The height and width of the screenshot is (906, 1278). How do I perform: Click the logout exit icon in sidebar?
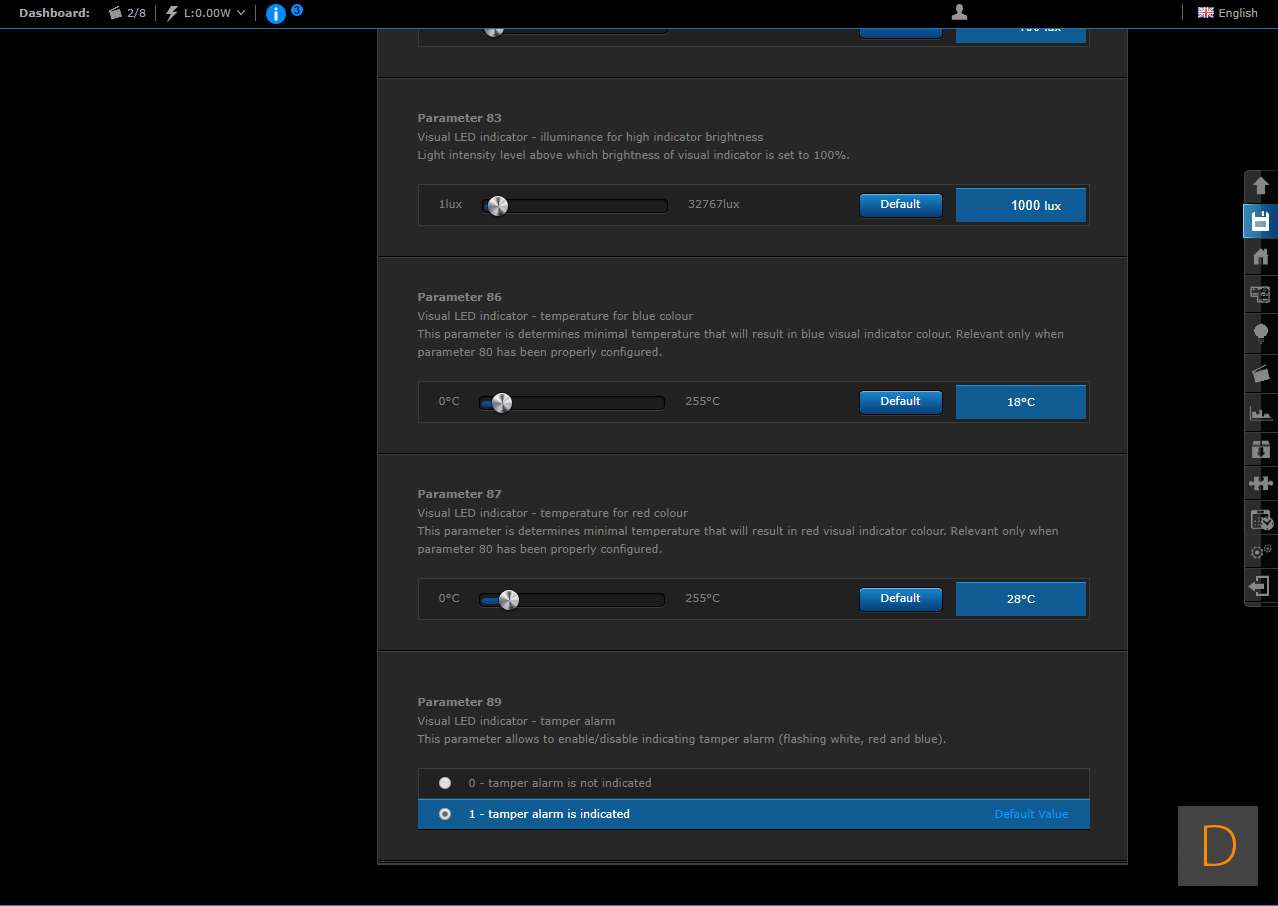(x=1260, y=586)
